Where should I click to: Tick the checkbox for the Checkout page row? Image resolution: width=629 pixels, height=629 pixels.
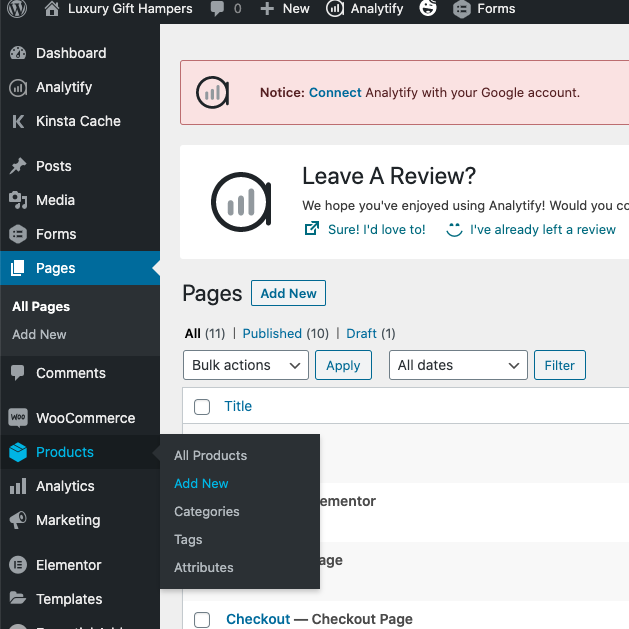202,620
